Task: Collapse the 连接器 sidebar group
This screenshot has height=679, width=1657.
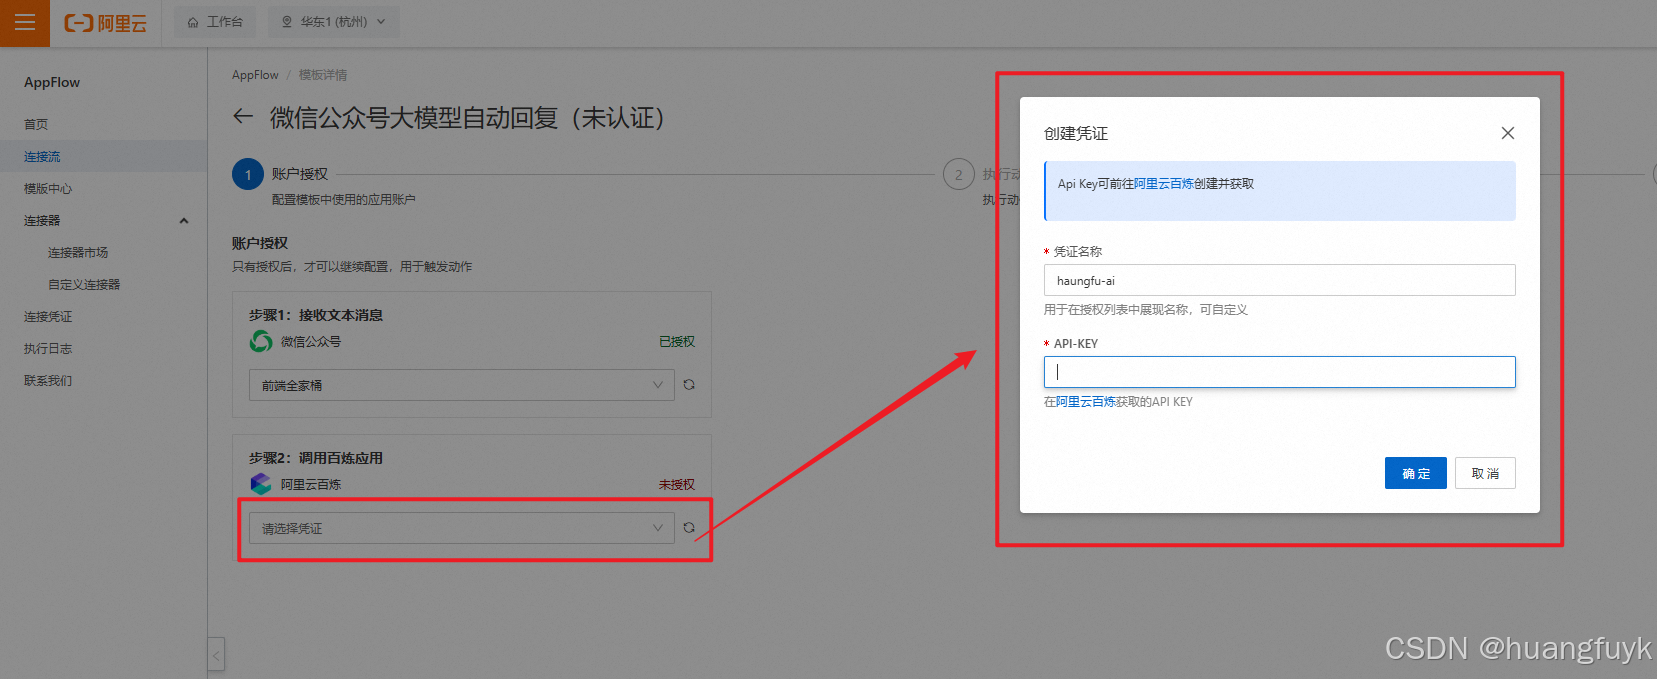Action: pyautogui.click(x=184, y=220)
